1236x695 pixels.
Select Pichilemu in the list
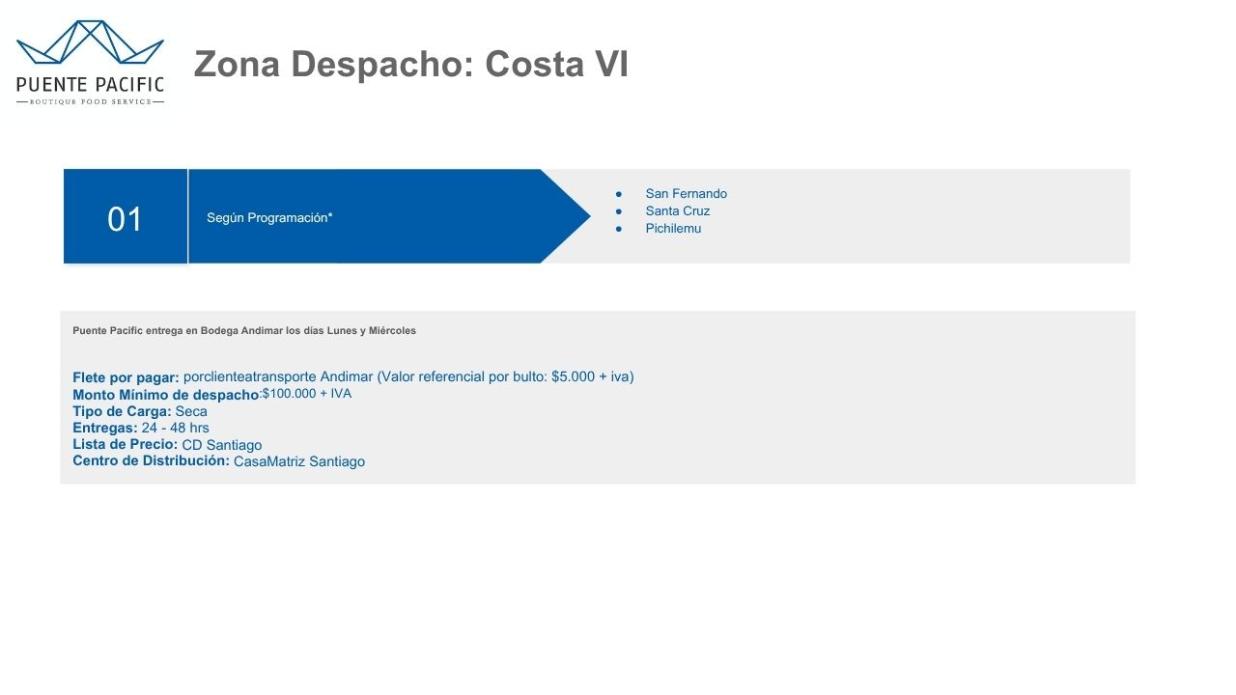point(673,229)
